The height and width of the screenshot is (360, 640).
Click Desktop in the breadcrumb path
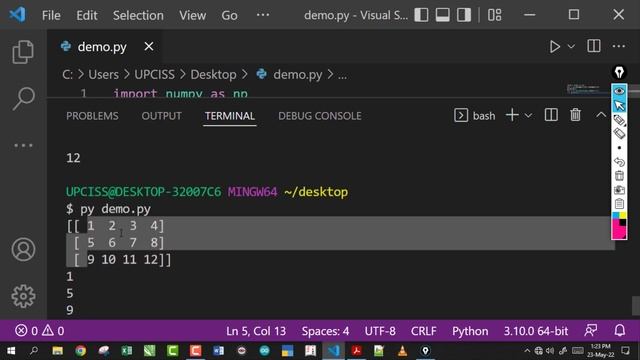pos(213,75)
